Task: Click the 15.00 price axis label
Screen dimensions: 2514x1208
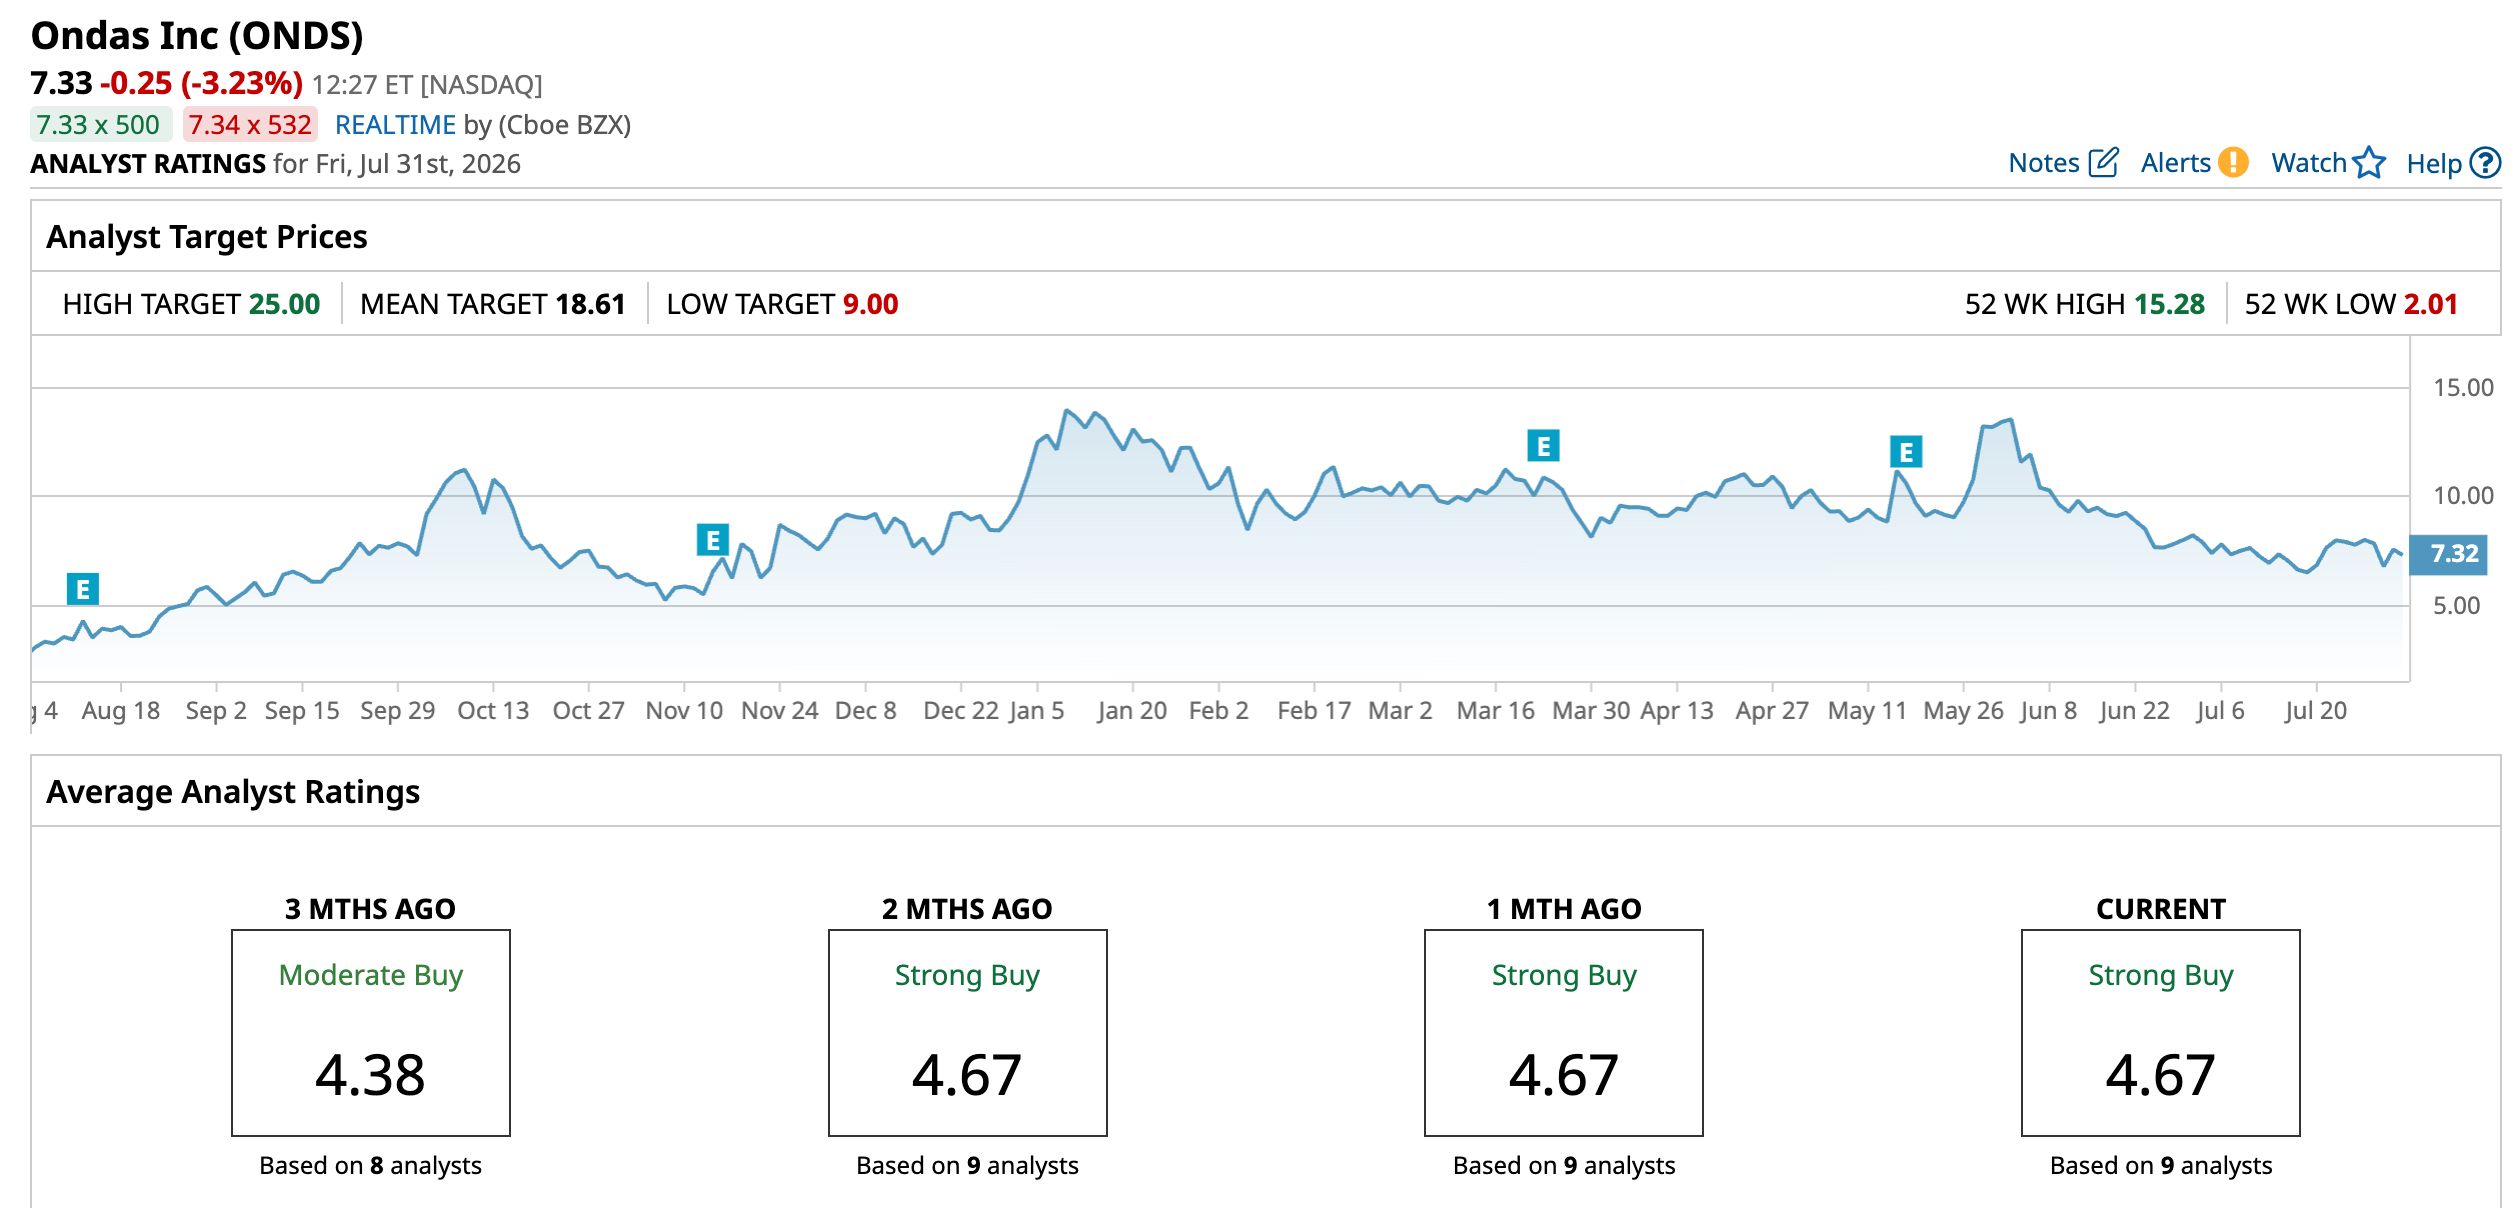Action: tap(2463, 388)
